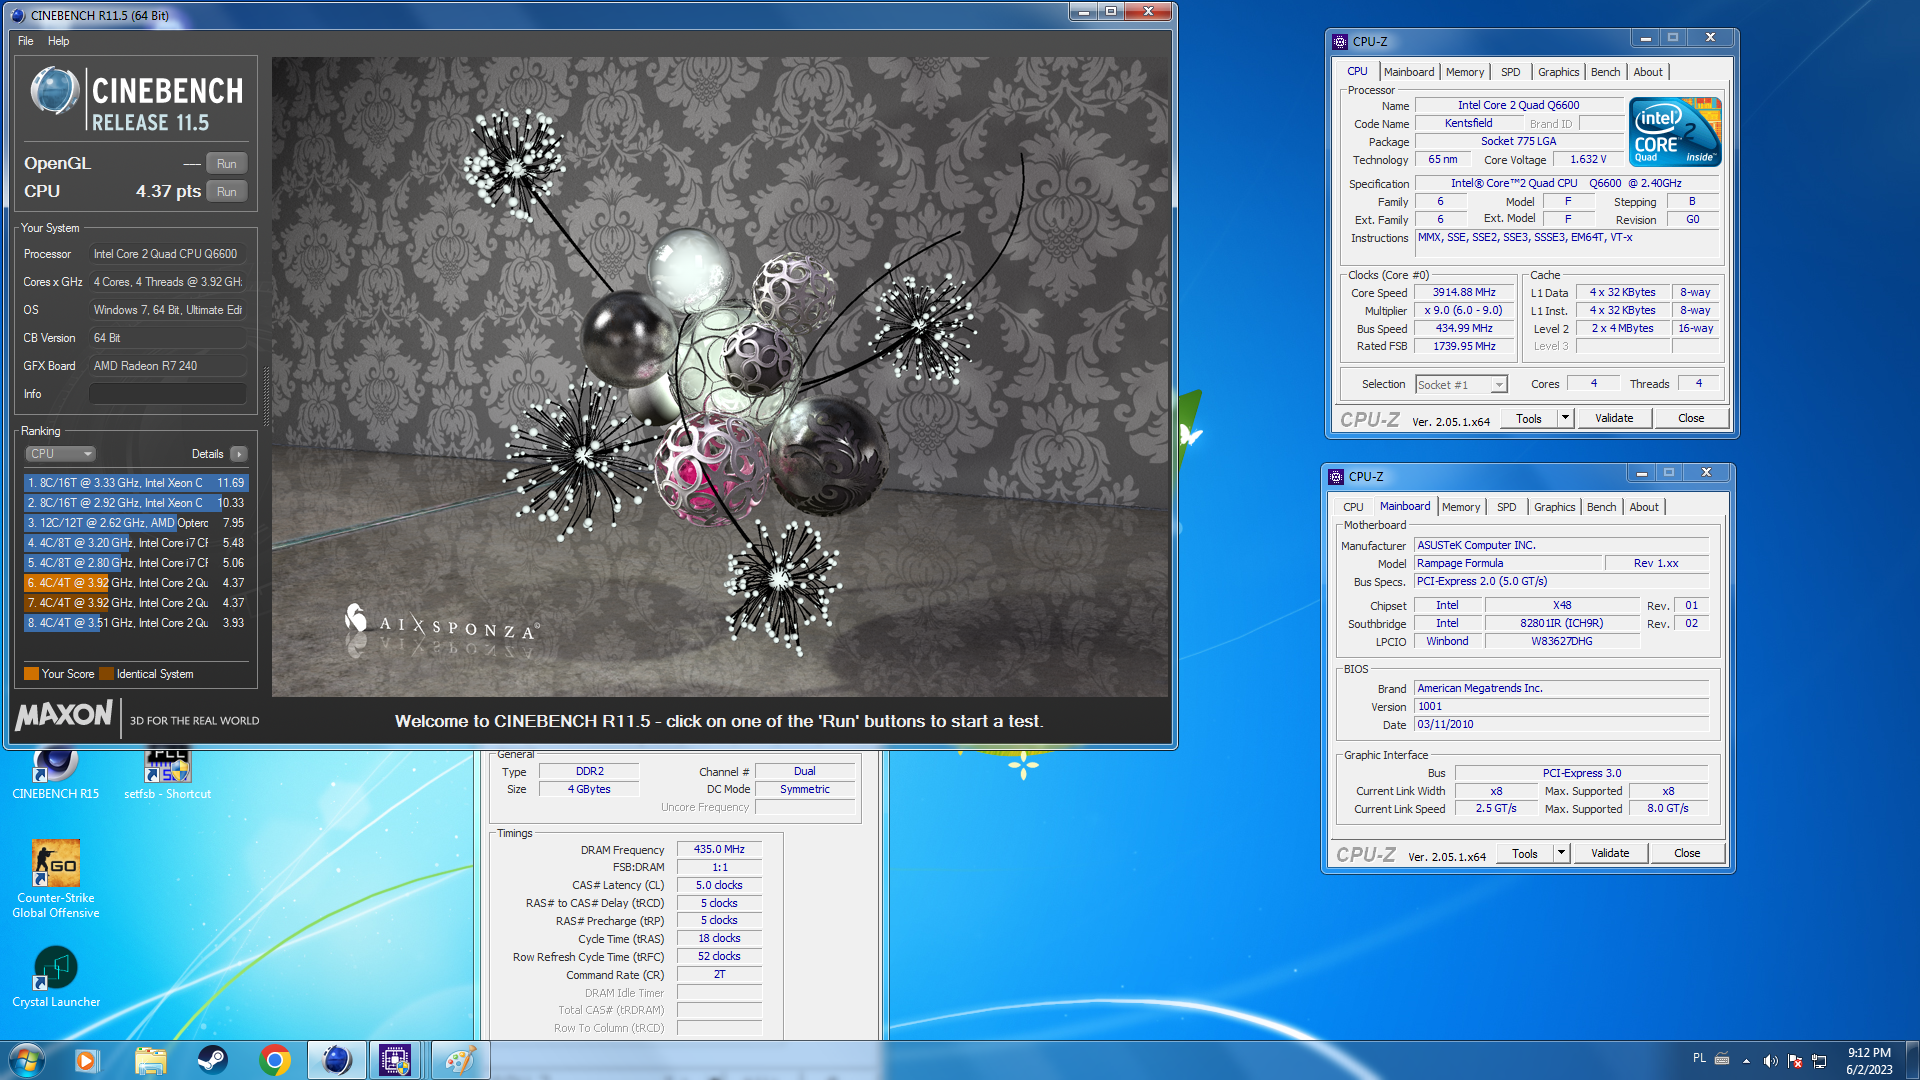Click the network tray icon
1920x1080 pixels.
(1819, 1061)
